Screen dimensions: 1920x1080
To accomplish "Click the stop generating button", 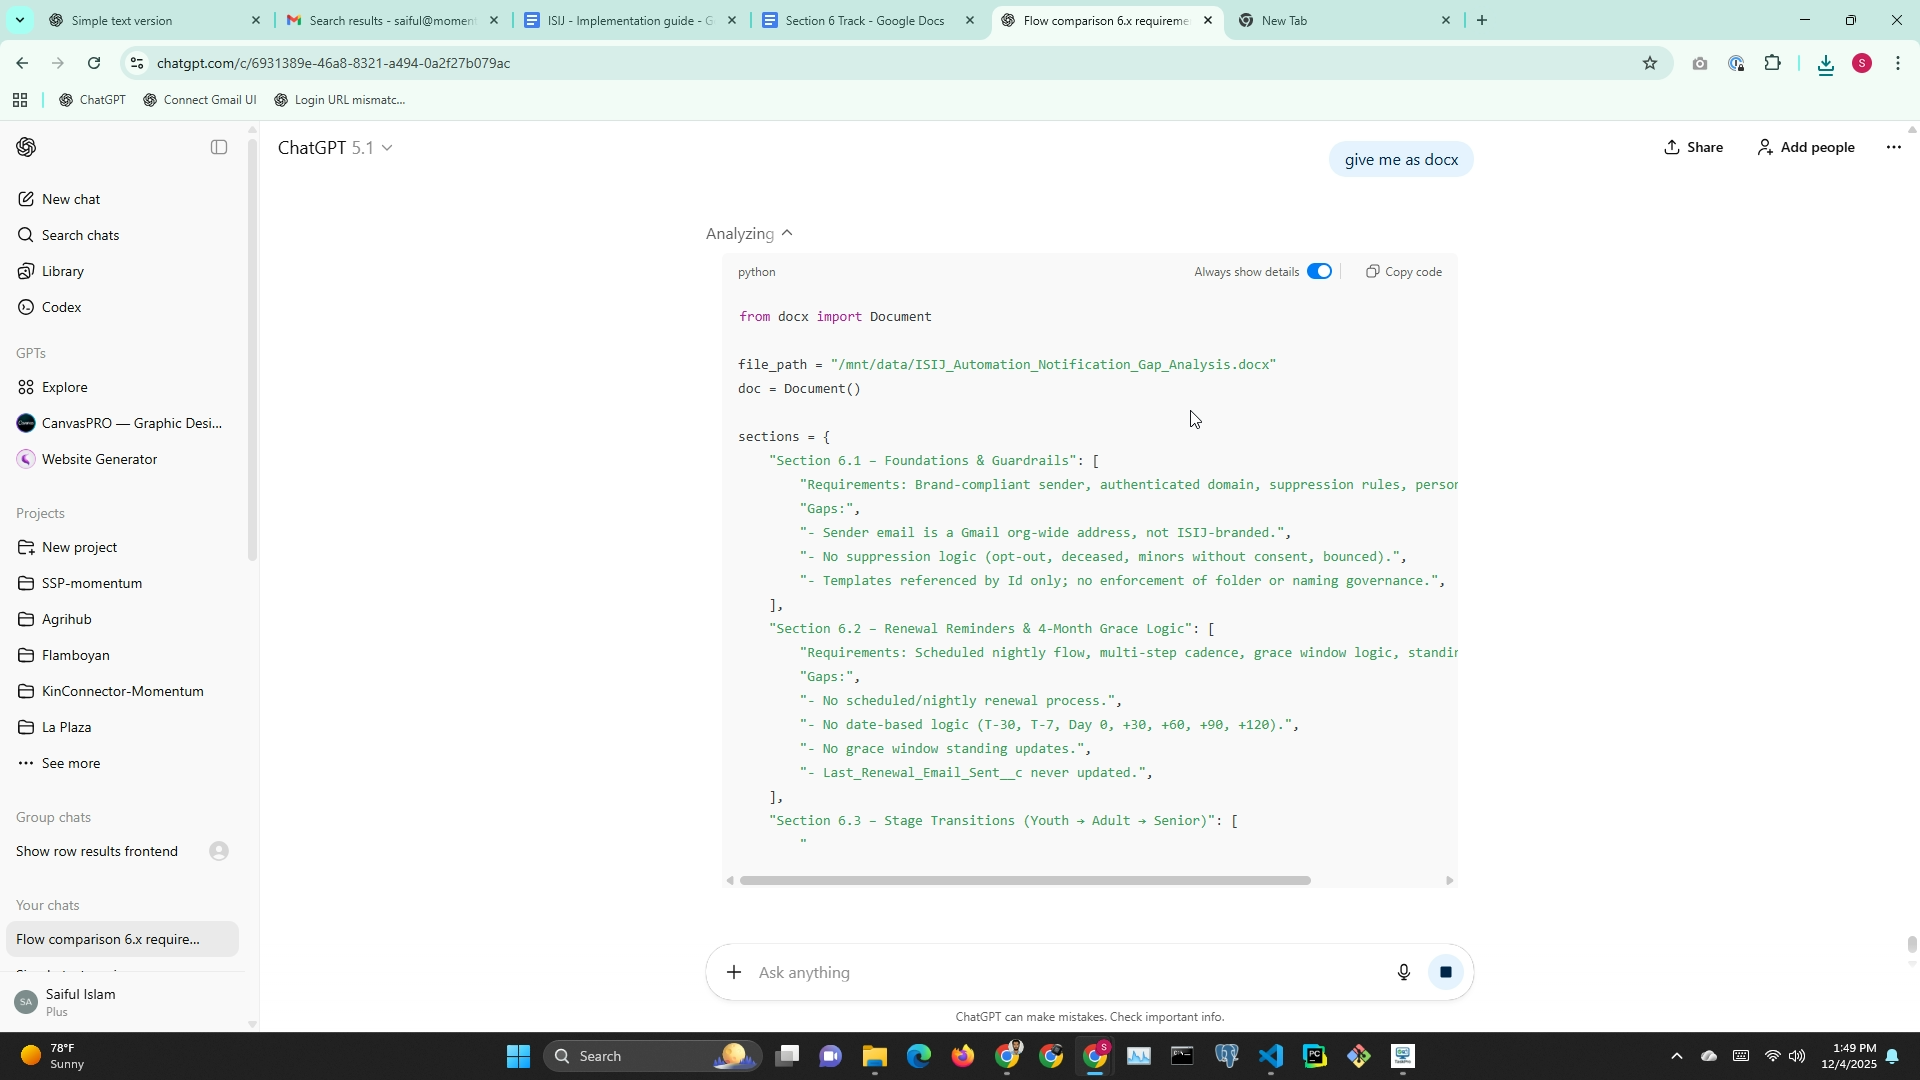I will (x=1445, y=972).
